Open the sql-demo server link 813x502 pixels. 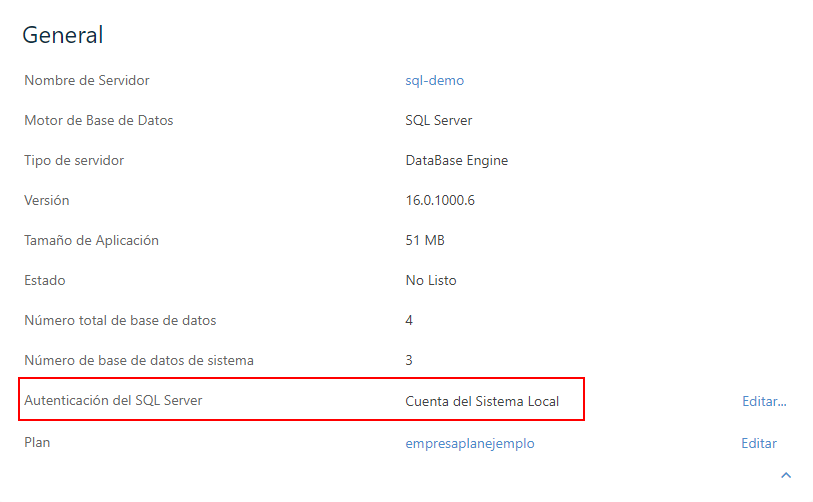coord(434,81)
